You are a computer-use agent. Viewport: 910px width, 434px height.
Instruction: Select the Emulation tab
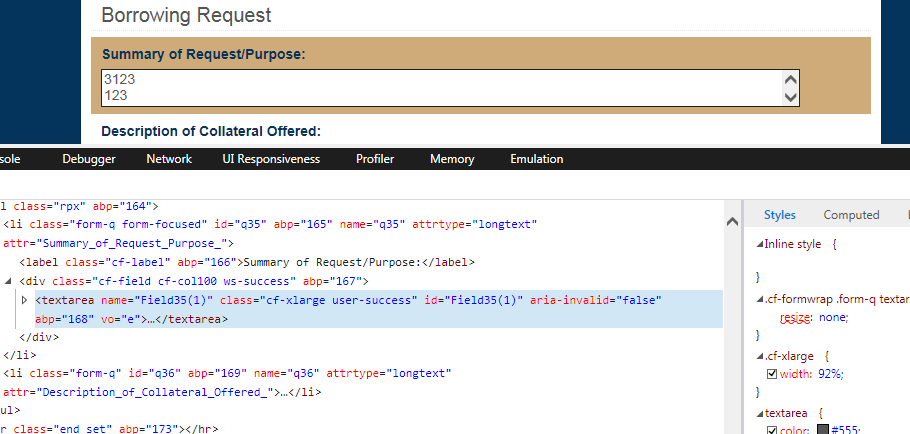(536, 159)
